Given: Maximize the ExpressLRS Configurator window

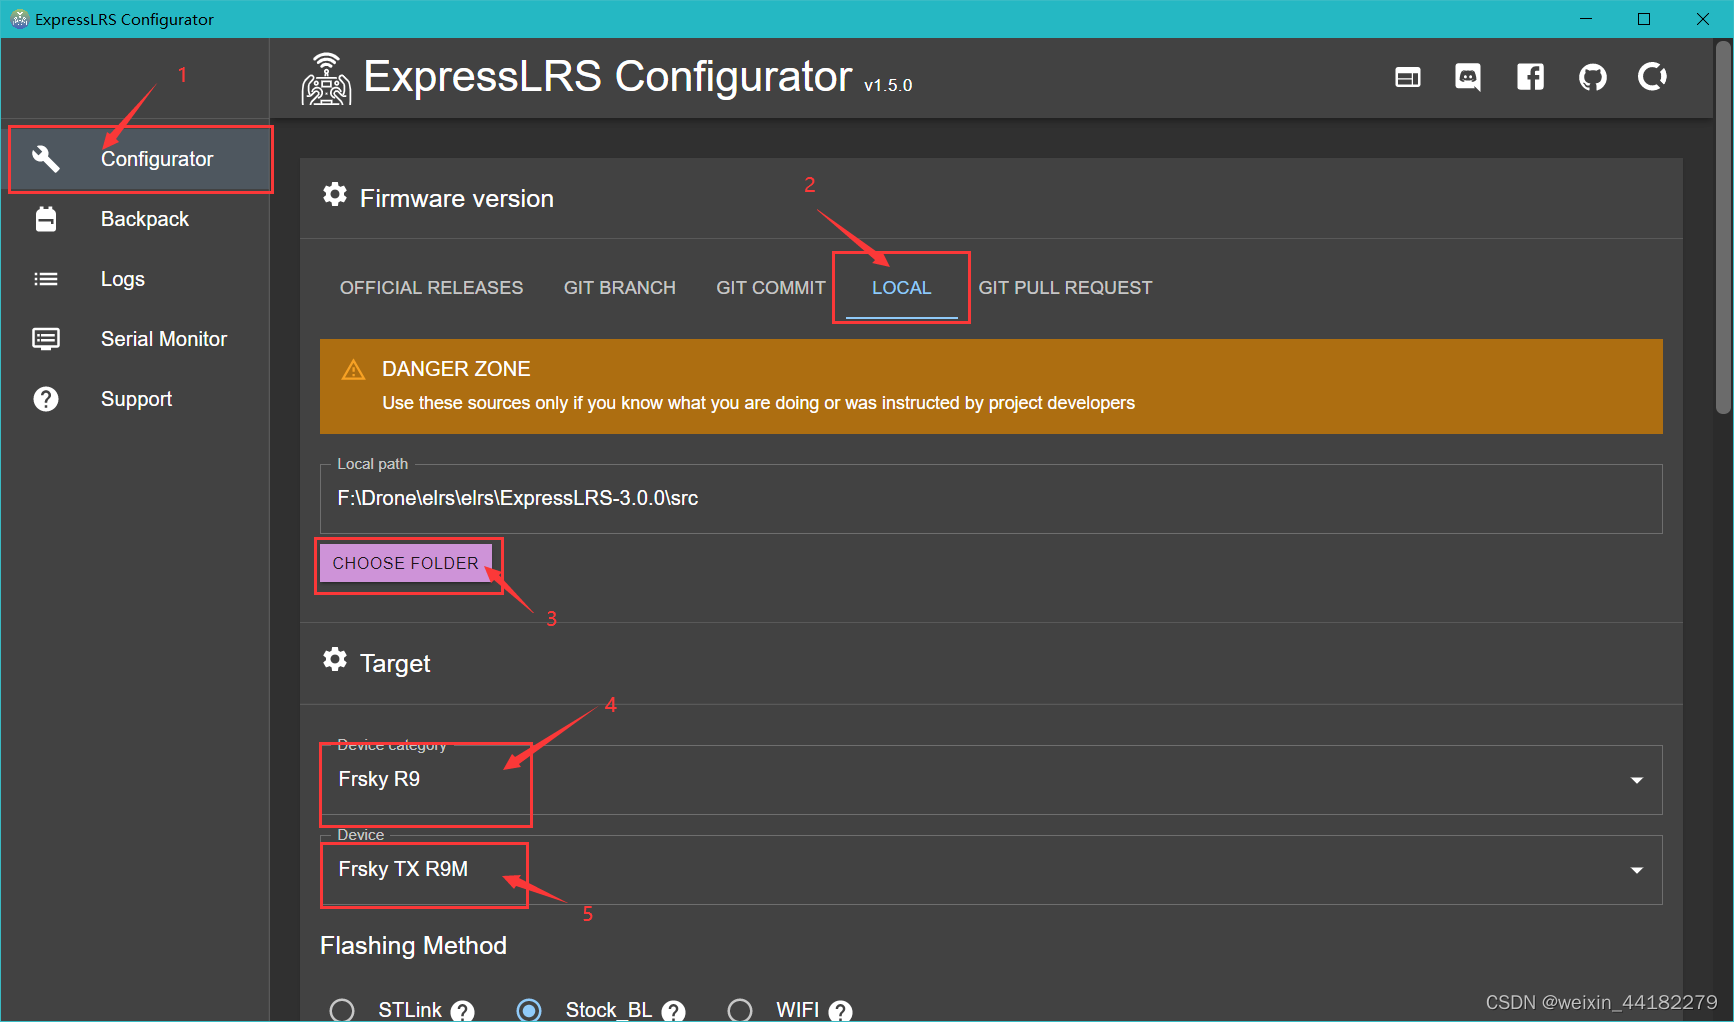Looking at the screenshot, I should tap(1644, 19).
